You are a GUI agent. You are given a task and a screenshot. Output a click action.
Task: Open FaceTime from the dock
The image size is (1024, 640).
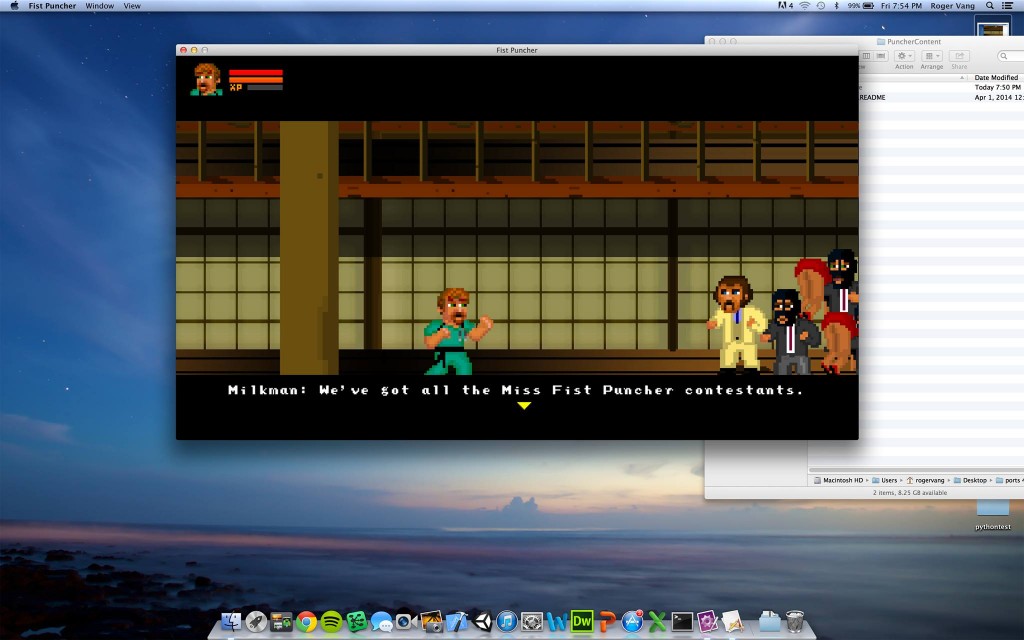click(x=406, y=621)
